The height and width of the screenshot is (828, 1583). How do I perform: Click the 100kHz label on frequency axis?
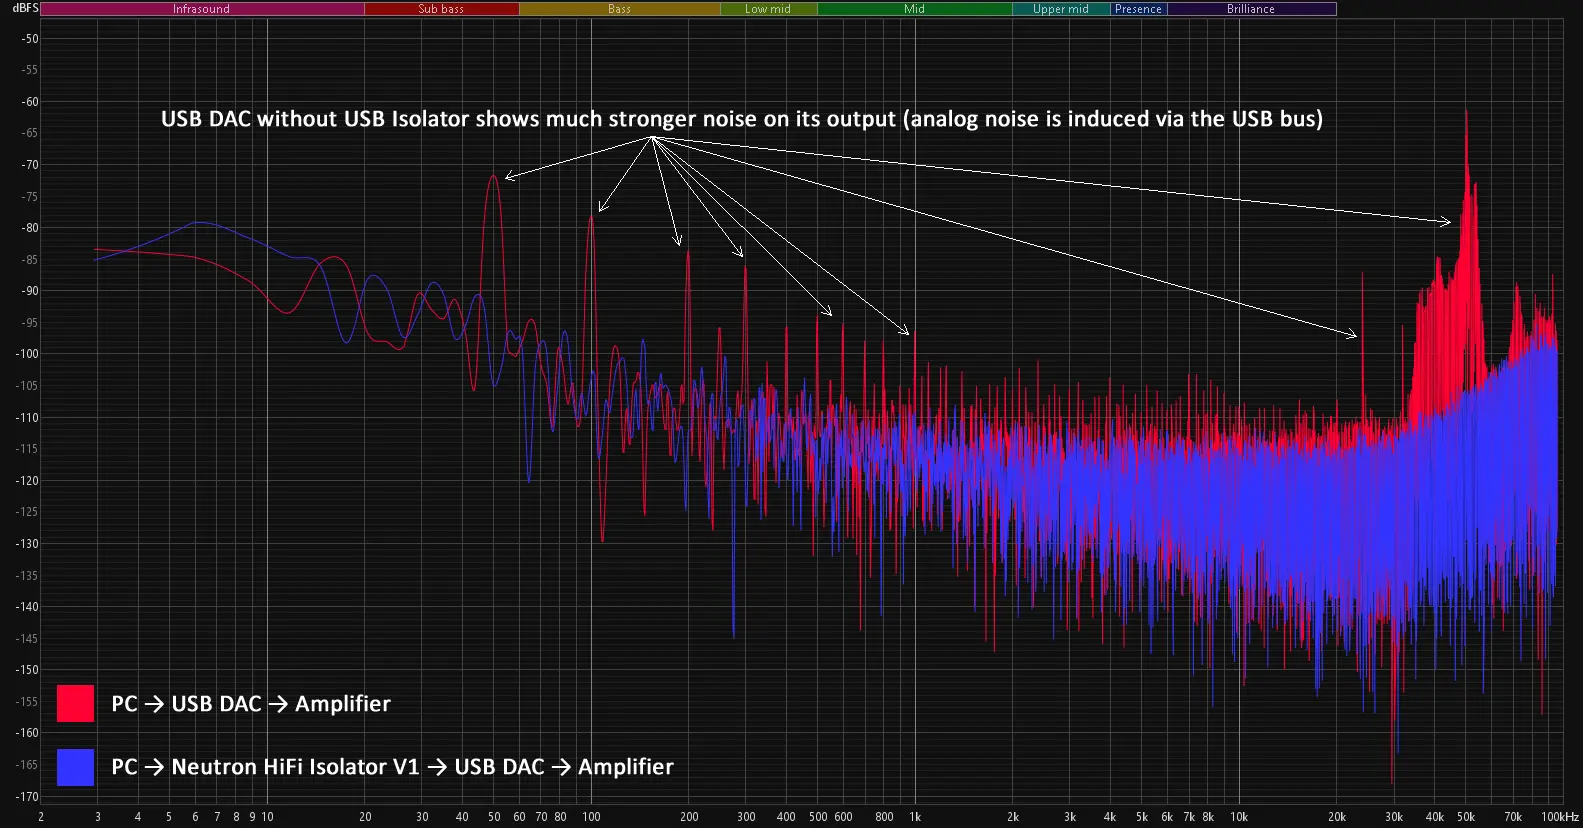click(x=1559, y=817)
